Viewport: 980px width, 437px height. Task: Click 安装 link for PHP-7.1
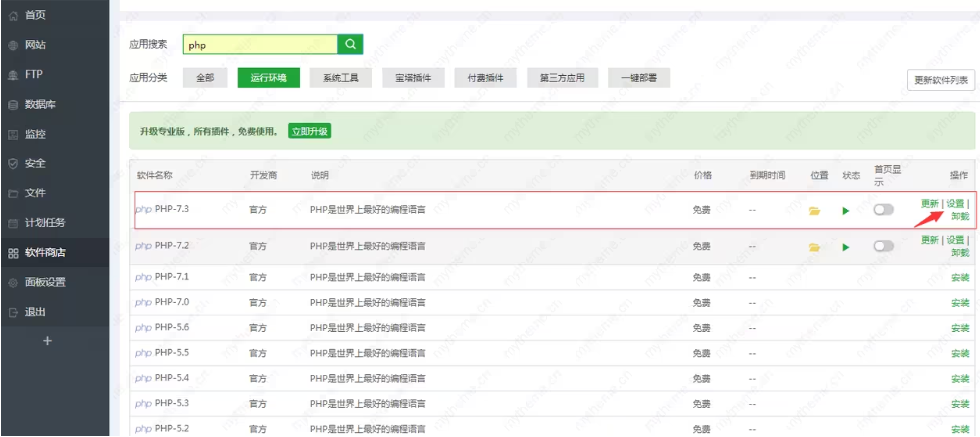960,278
